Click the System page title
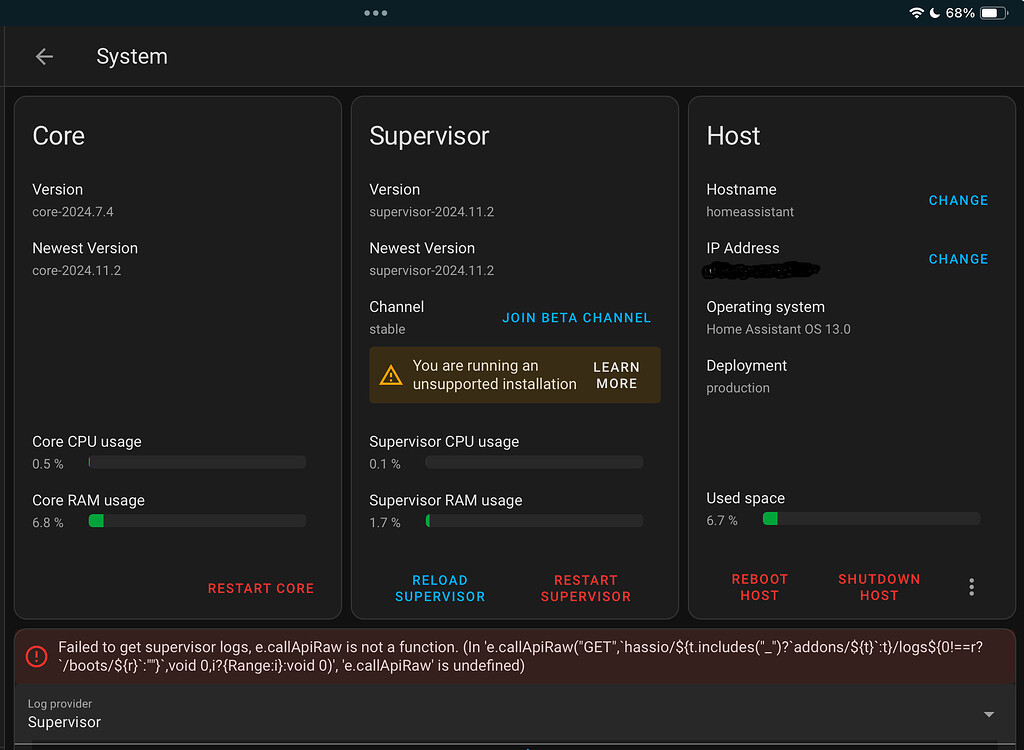The image size is (1024, 750). 132,57
